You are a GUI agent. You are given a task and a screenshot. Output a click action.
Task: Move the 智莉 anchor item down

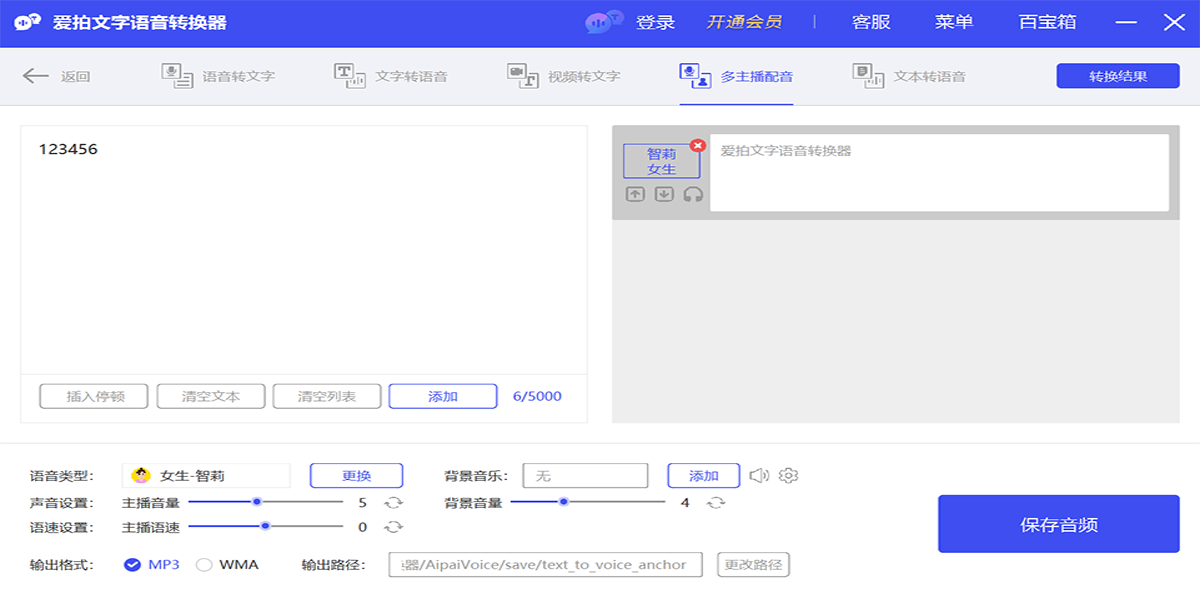click(664, 194)
